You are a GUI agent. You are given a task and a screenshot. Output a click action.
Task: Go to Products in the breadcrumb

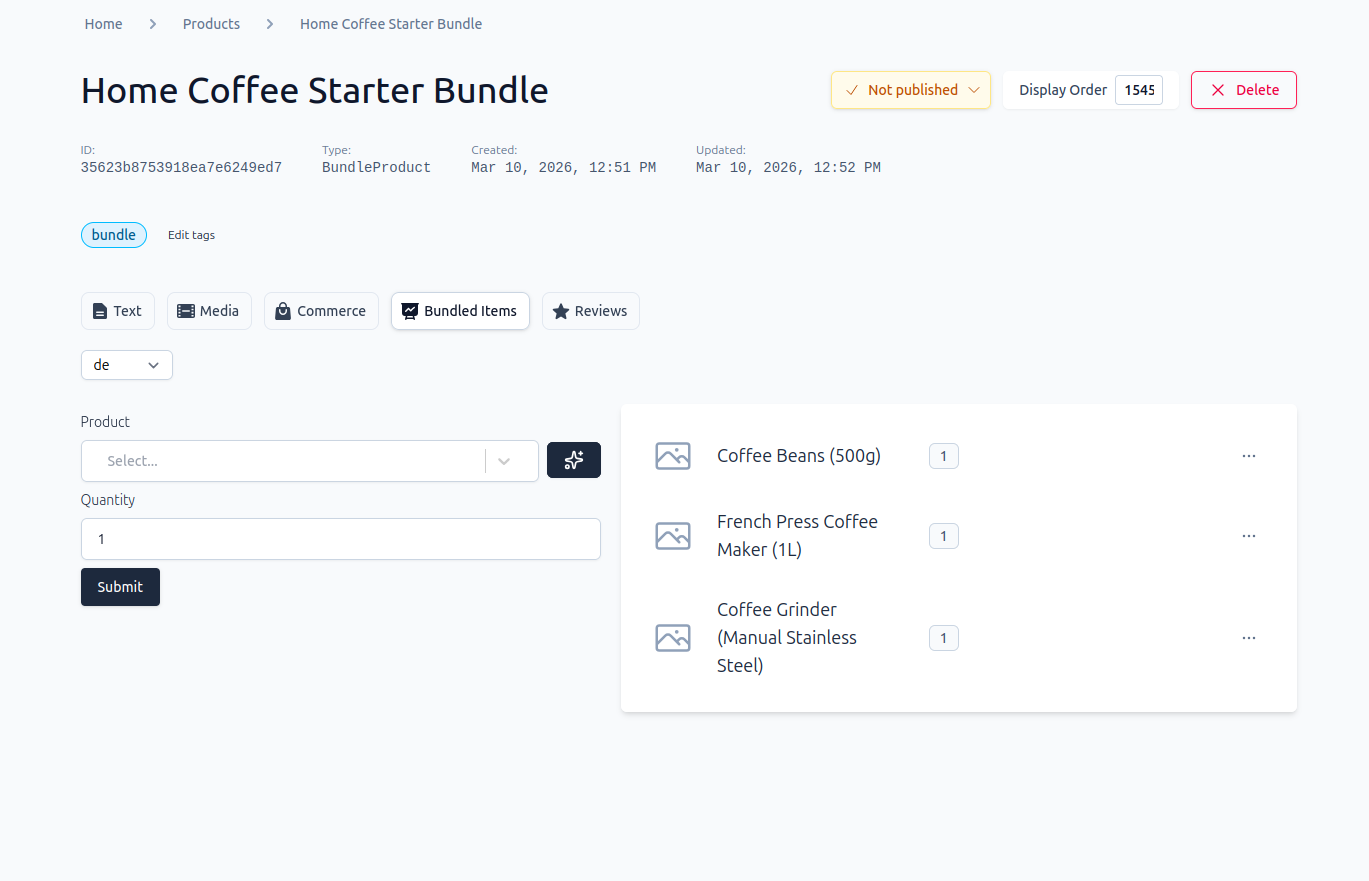click(211, 24)
